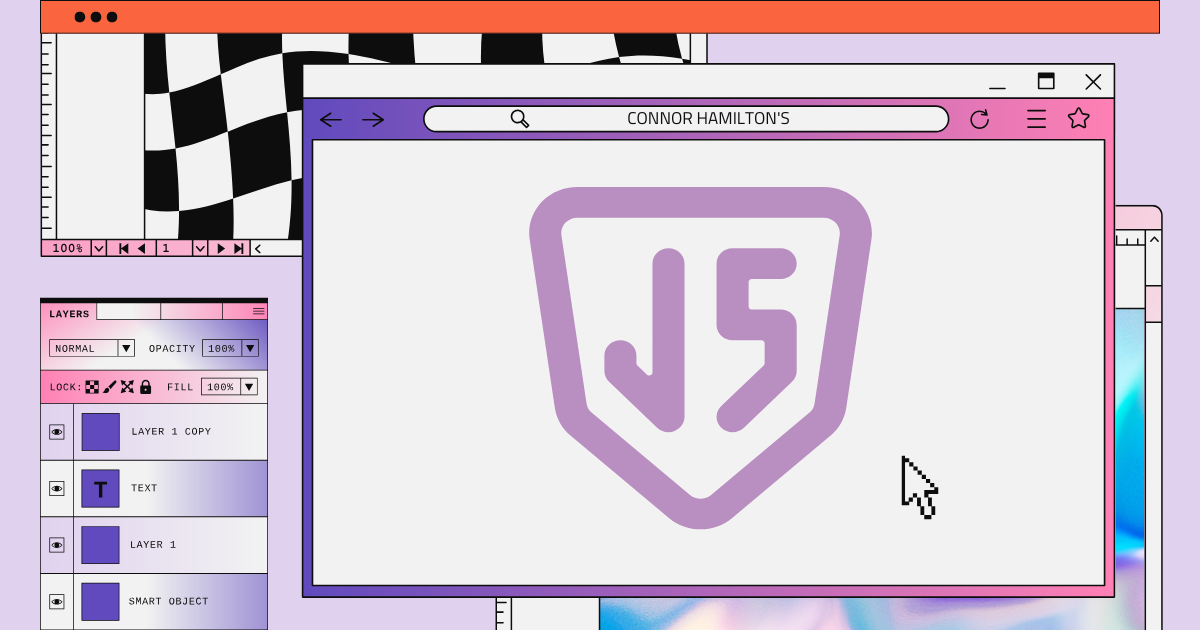Open the Layers panel options menu
The height and width of the screenshot is (630, 1200).
click(258, 311)
